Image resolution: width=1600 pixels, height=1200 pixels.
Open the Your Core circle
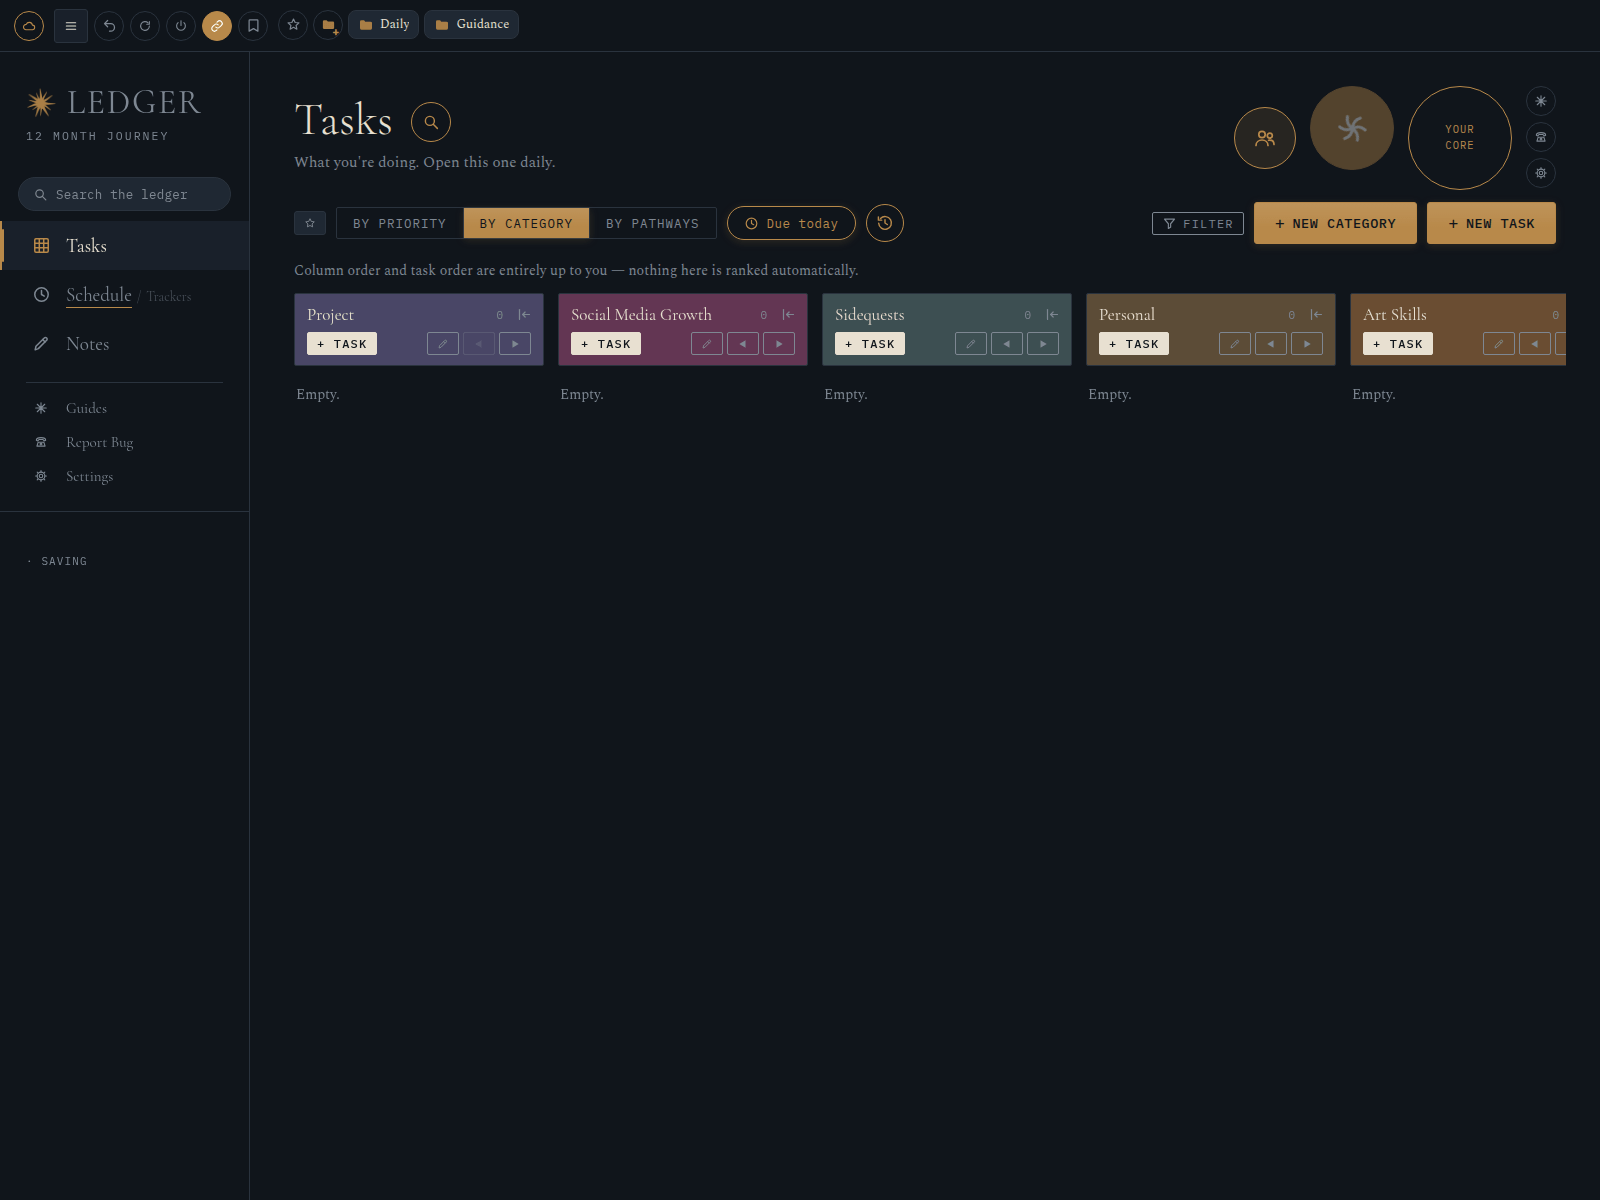tap(1460, 138)
